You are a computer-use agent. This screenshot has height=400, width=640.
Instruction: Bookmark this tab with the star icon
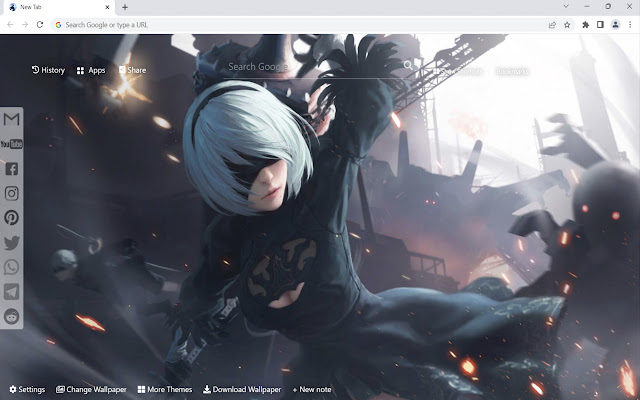567,25
